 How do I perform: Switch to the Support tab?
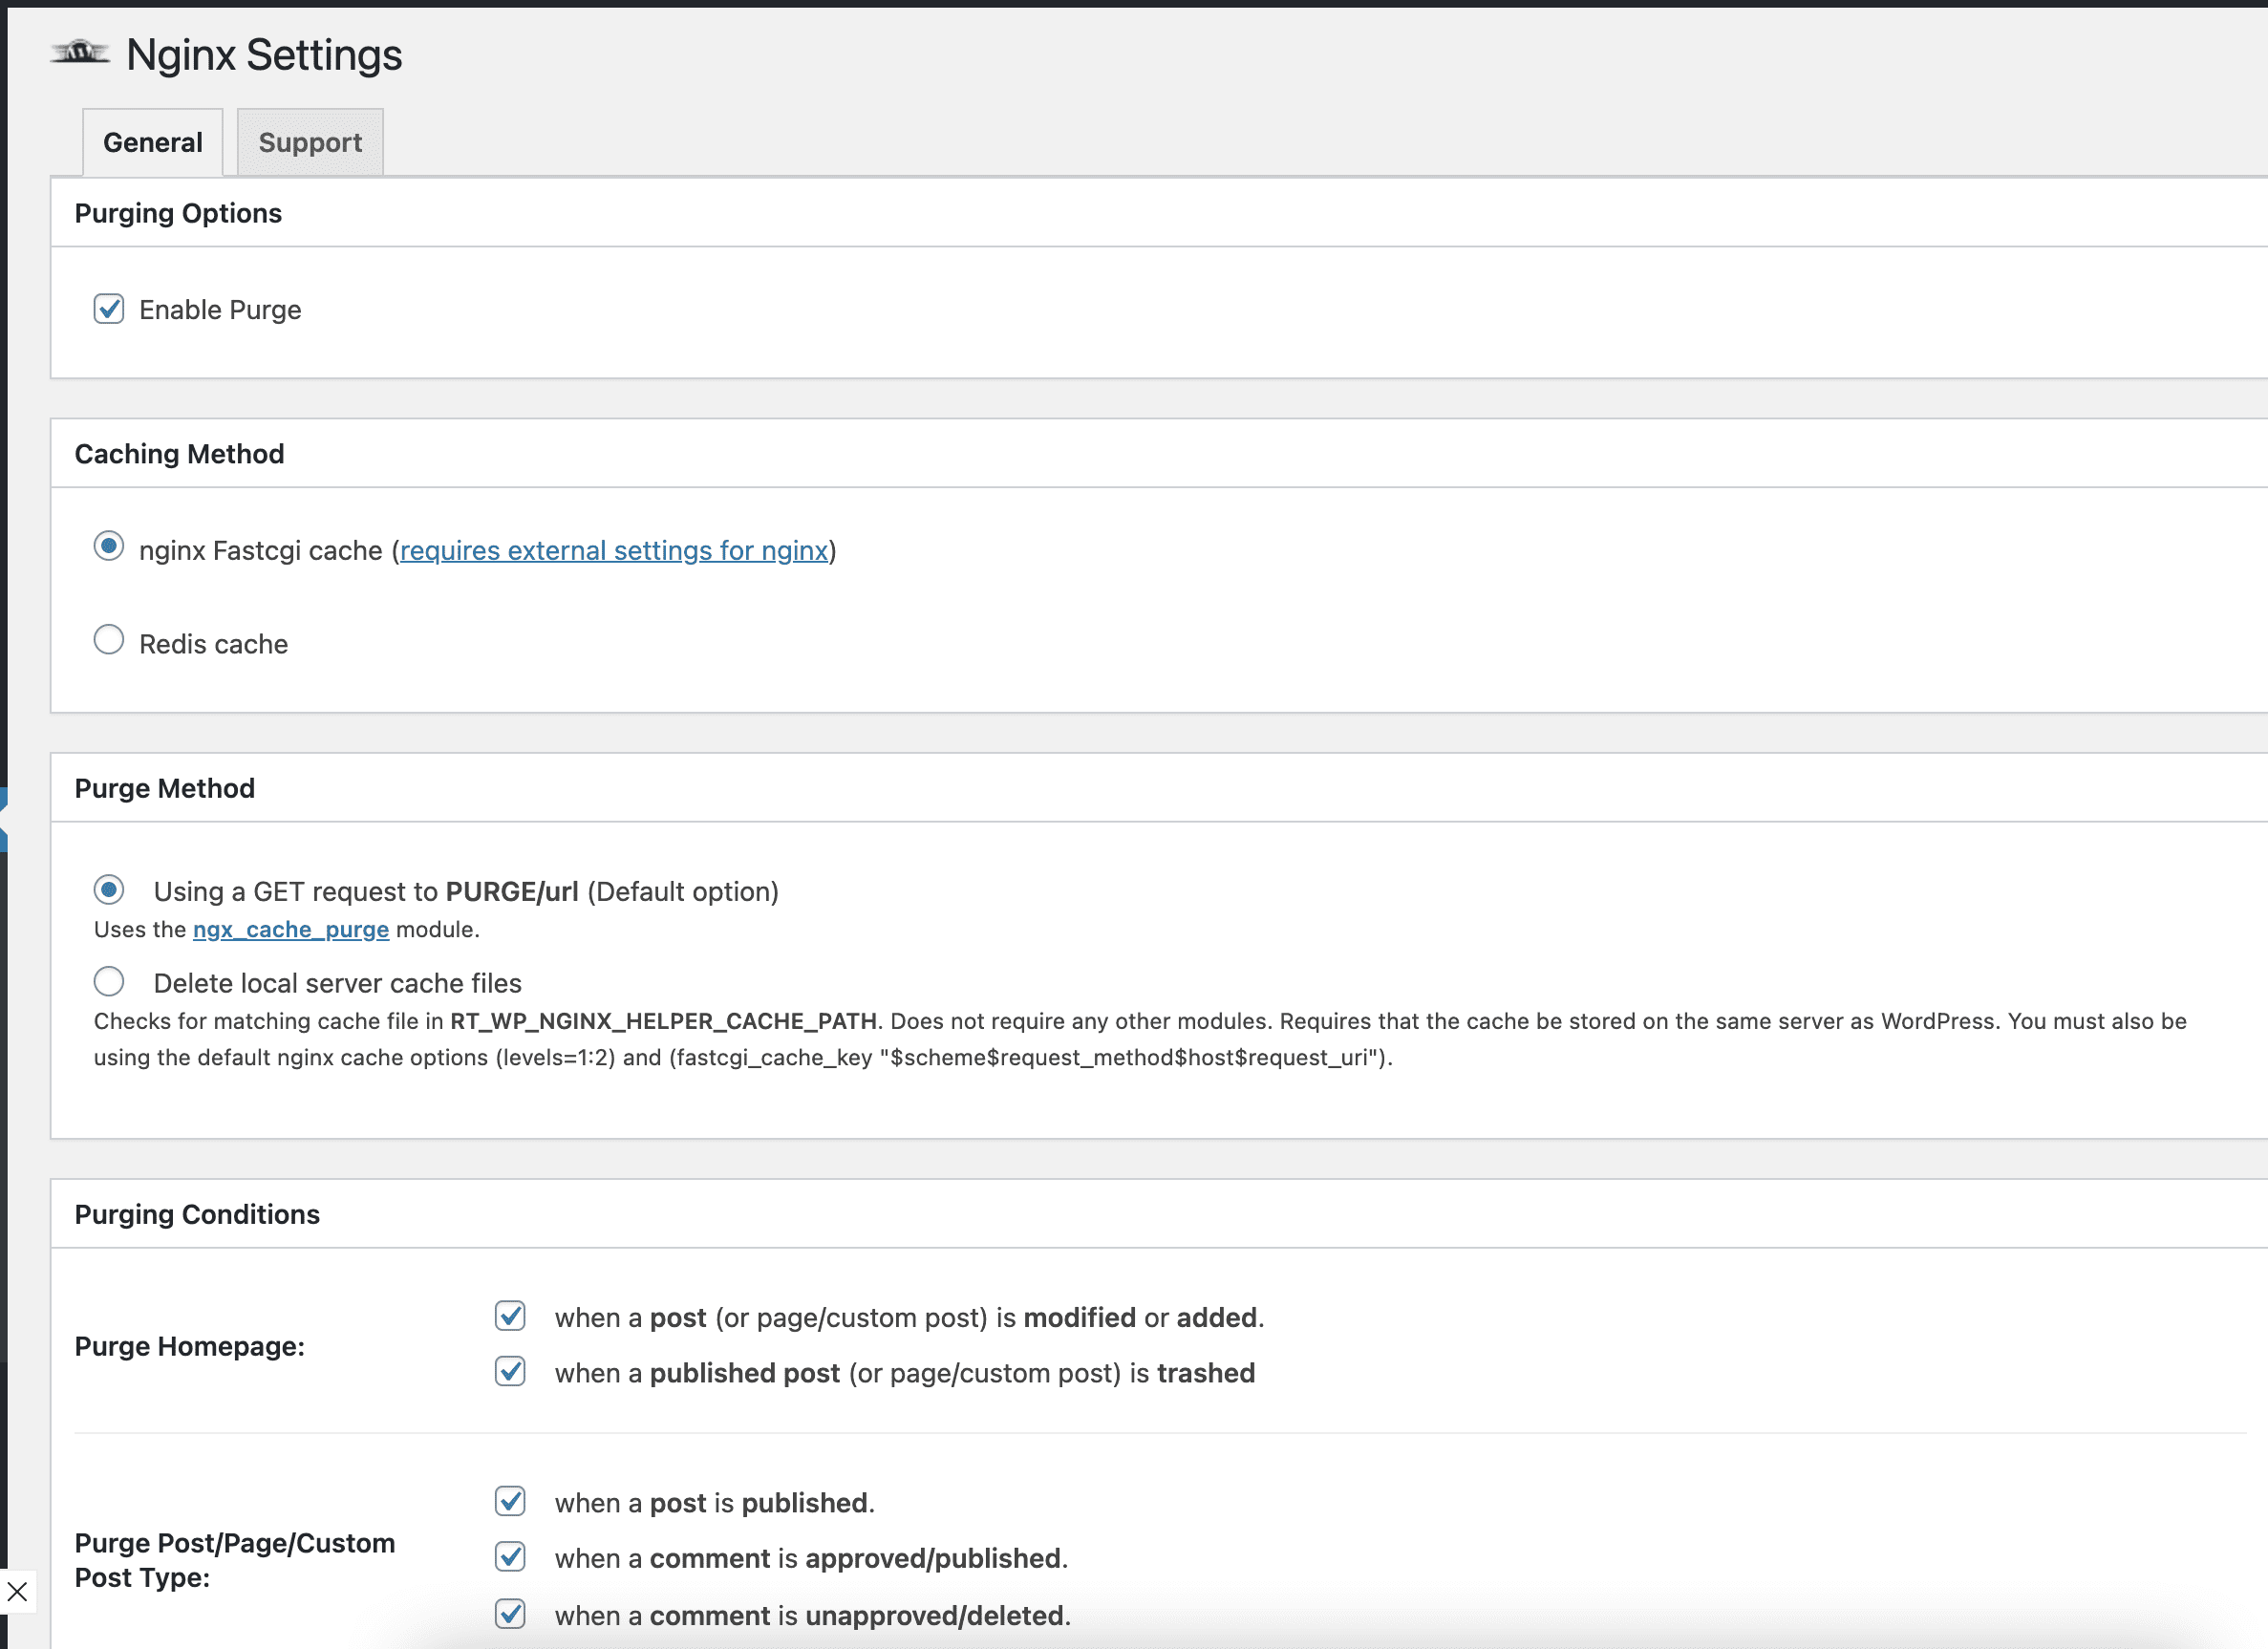(x=310, y=142)
